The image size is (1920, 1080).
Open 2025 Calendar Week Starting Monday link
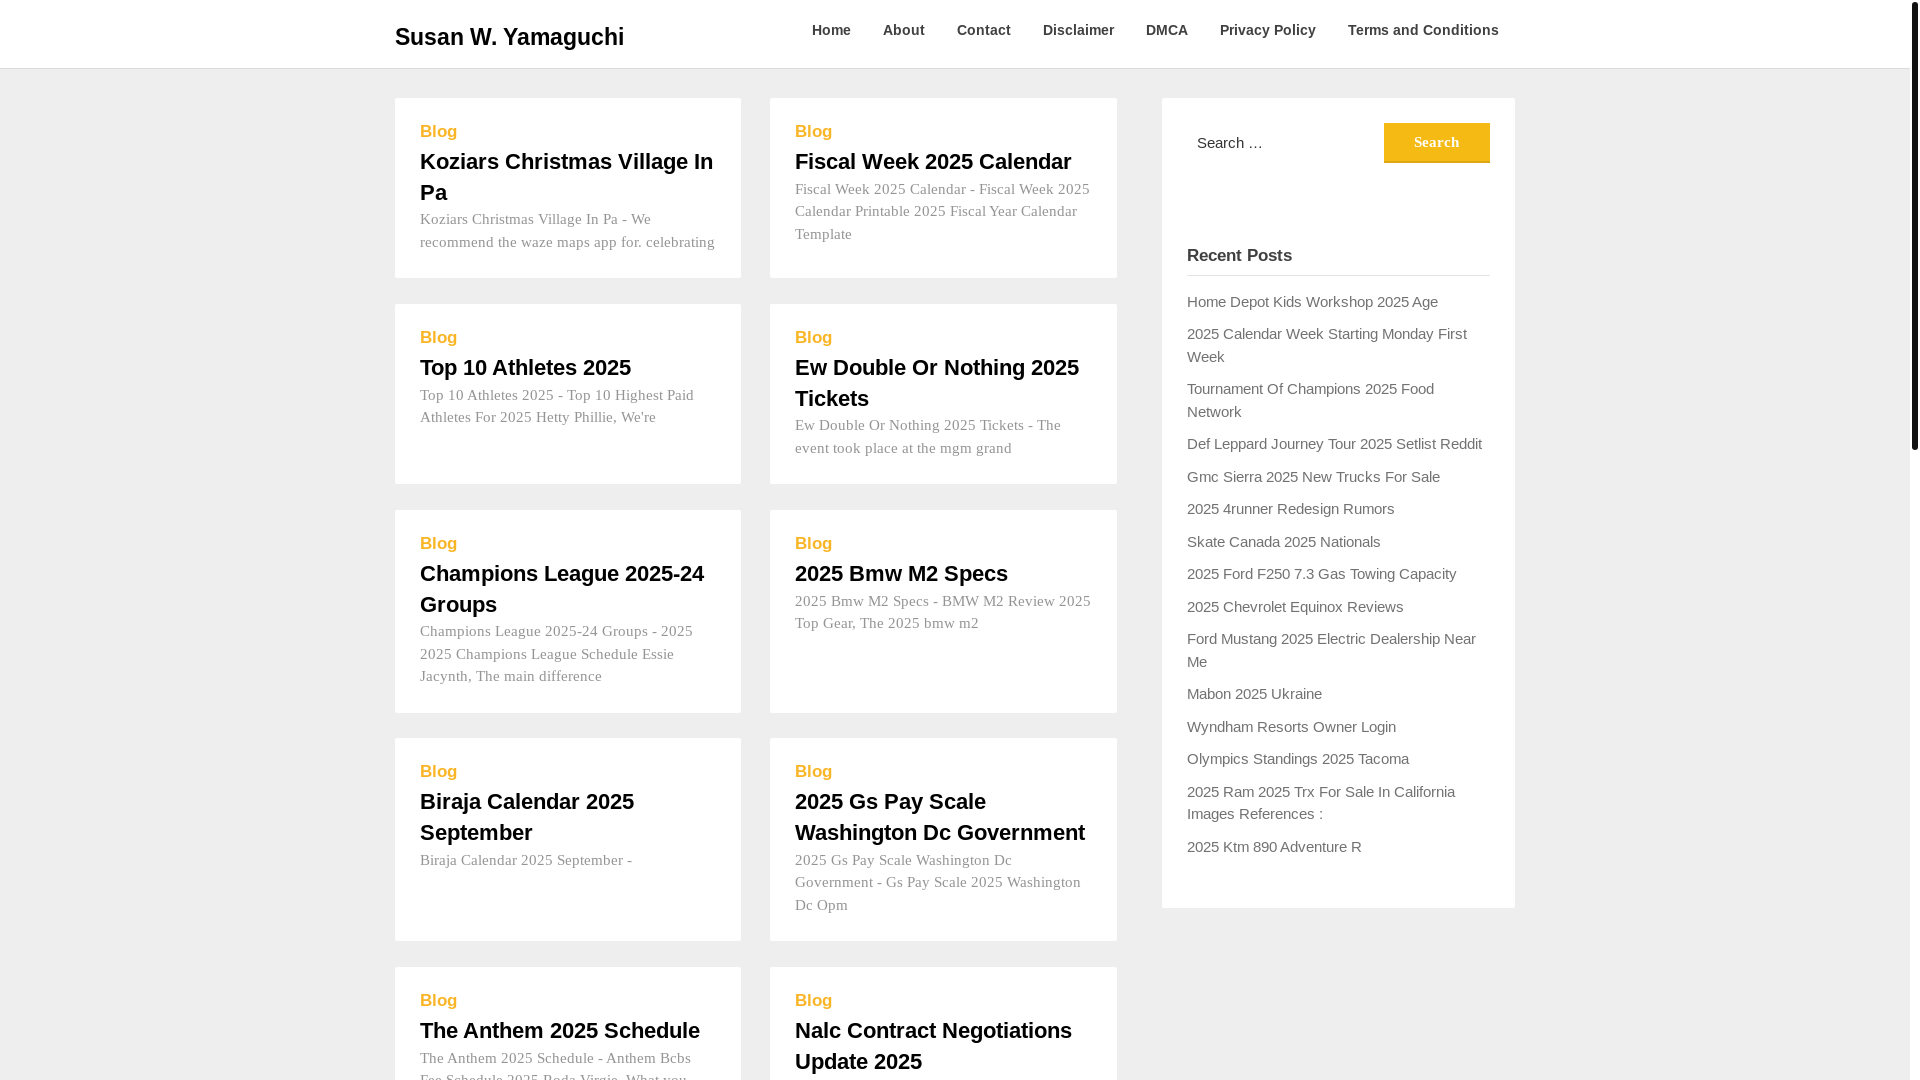coord(1327,345)
